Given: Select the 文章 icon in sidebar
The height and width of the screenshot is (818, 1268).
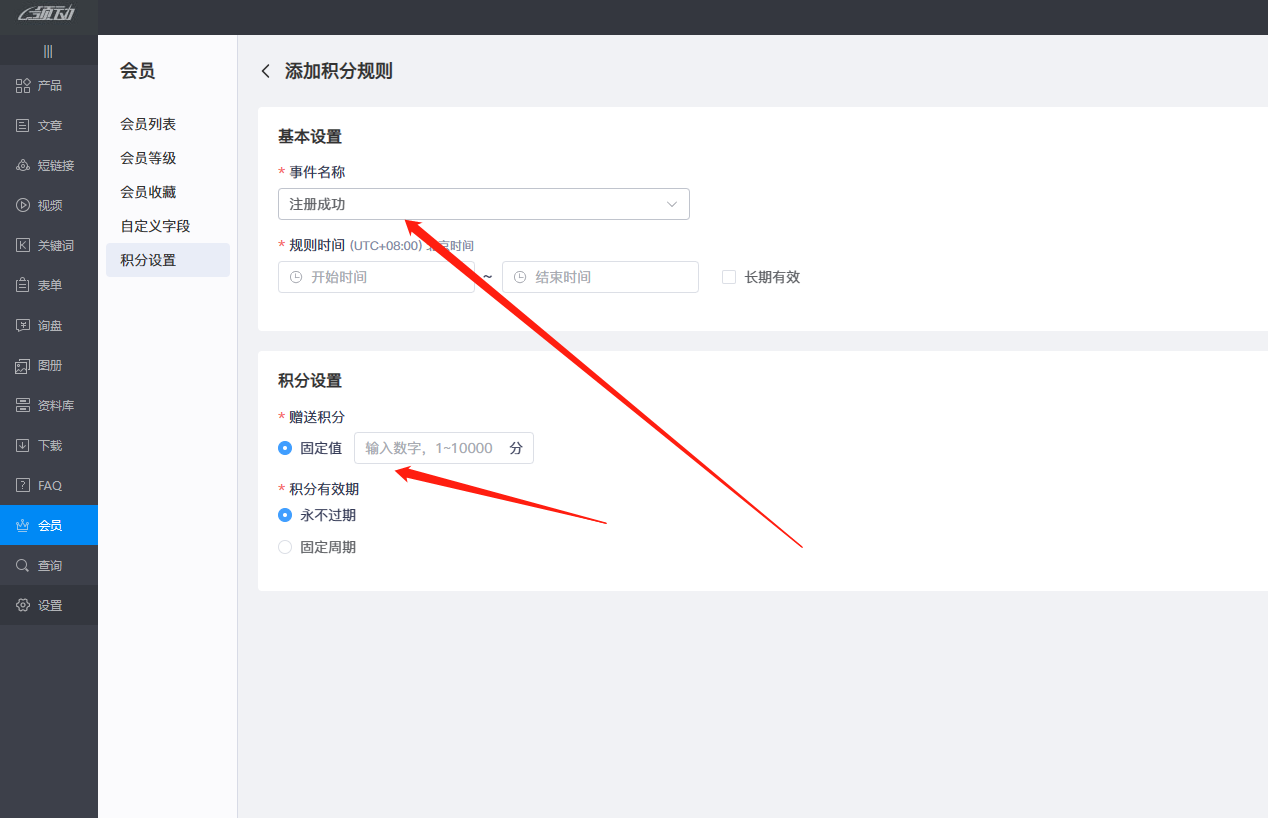Looking at the screenshot, I should pos(48,125).
